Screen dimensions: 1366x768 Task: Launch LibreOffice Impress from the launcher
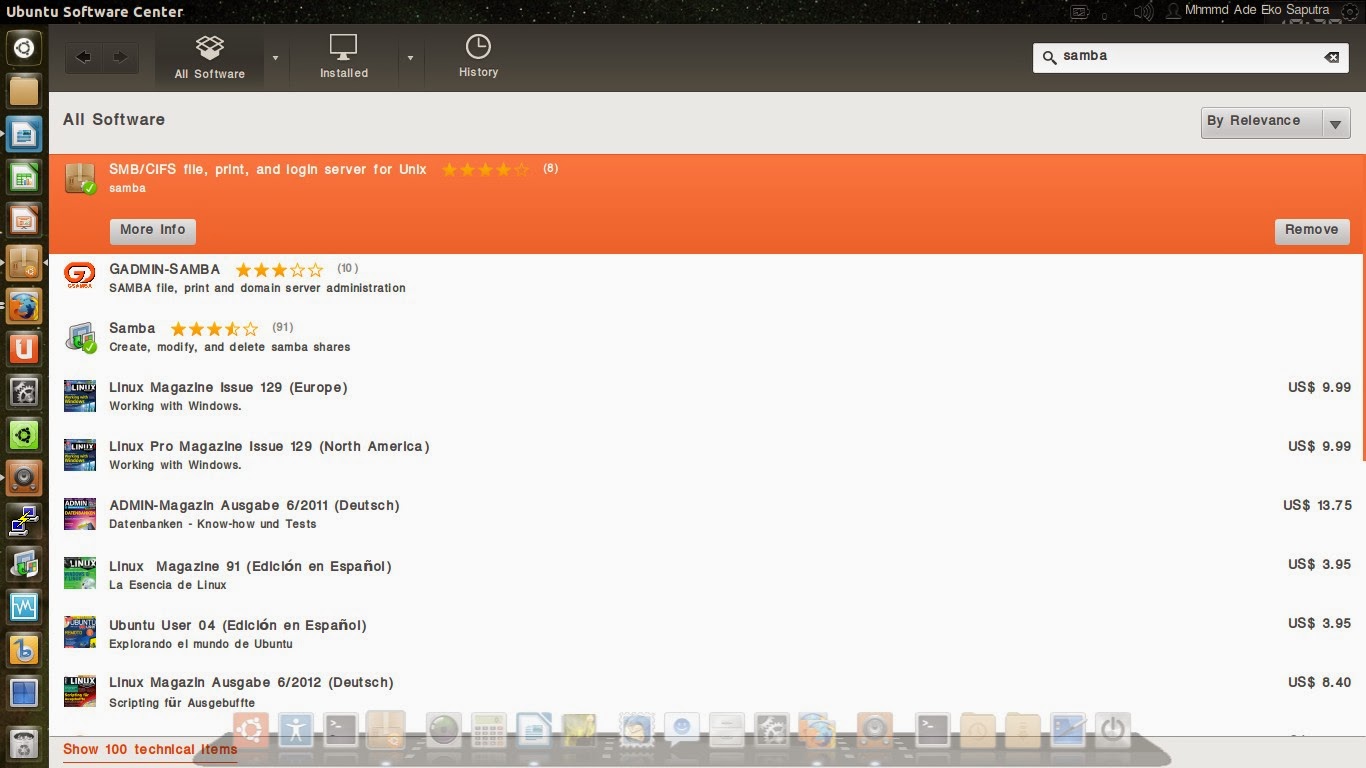tap(24, 220)
